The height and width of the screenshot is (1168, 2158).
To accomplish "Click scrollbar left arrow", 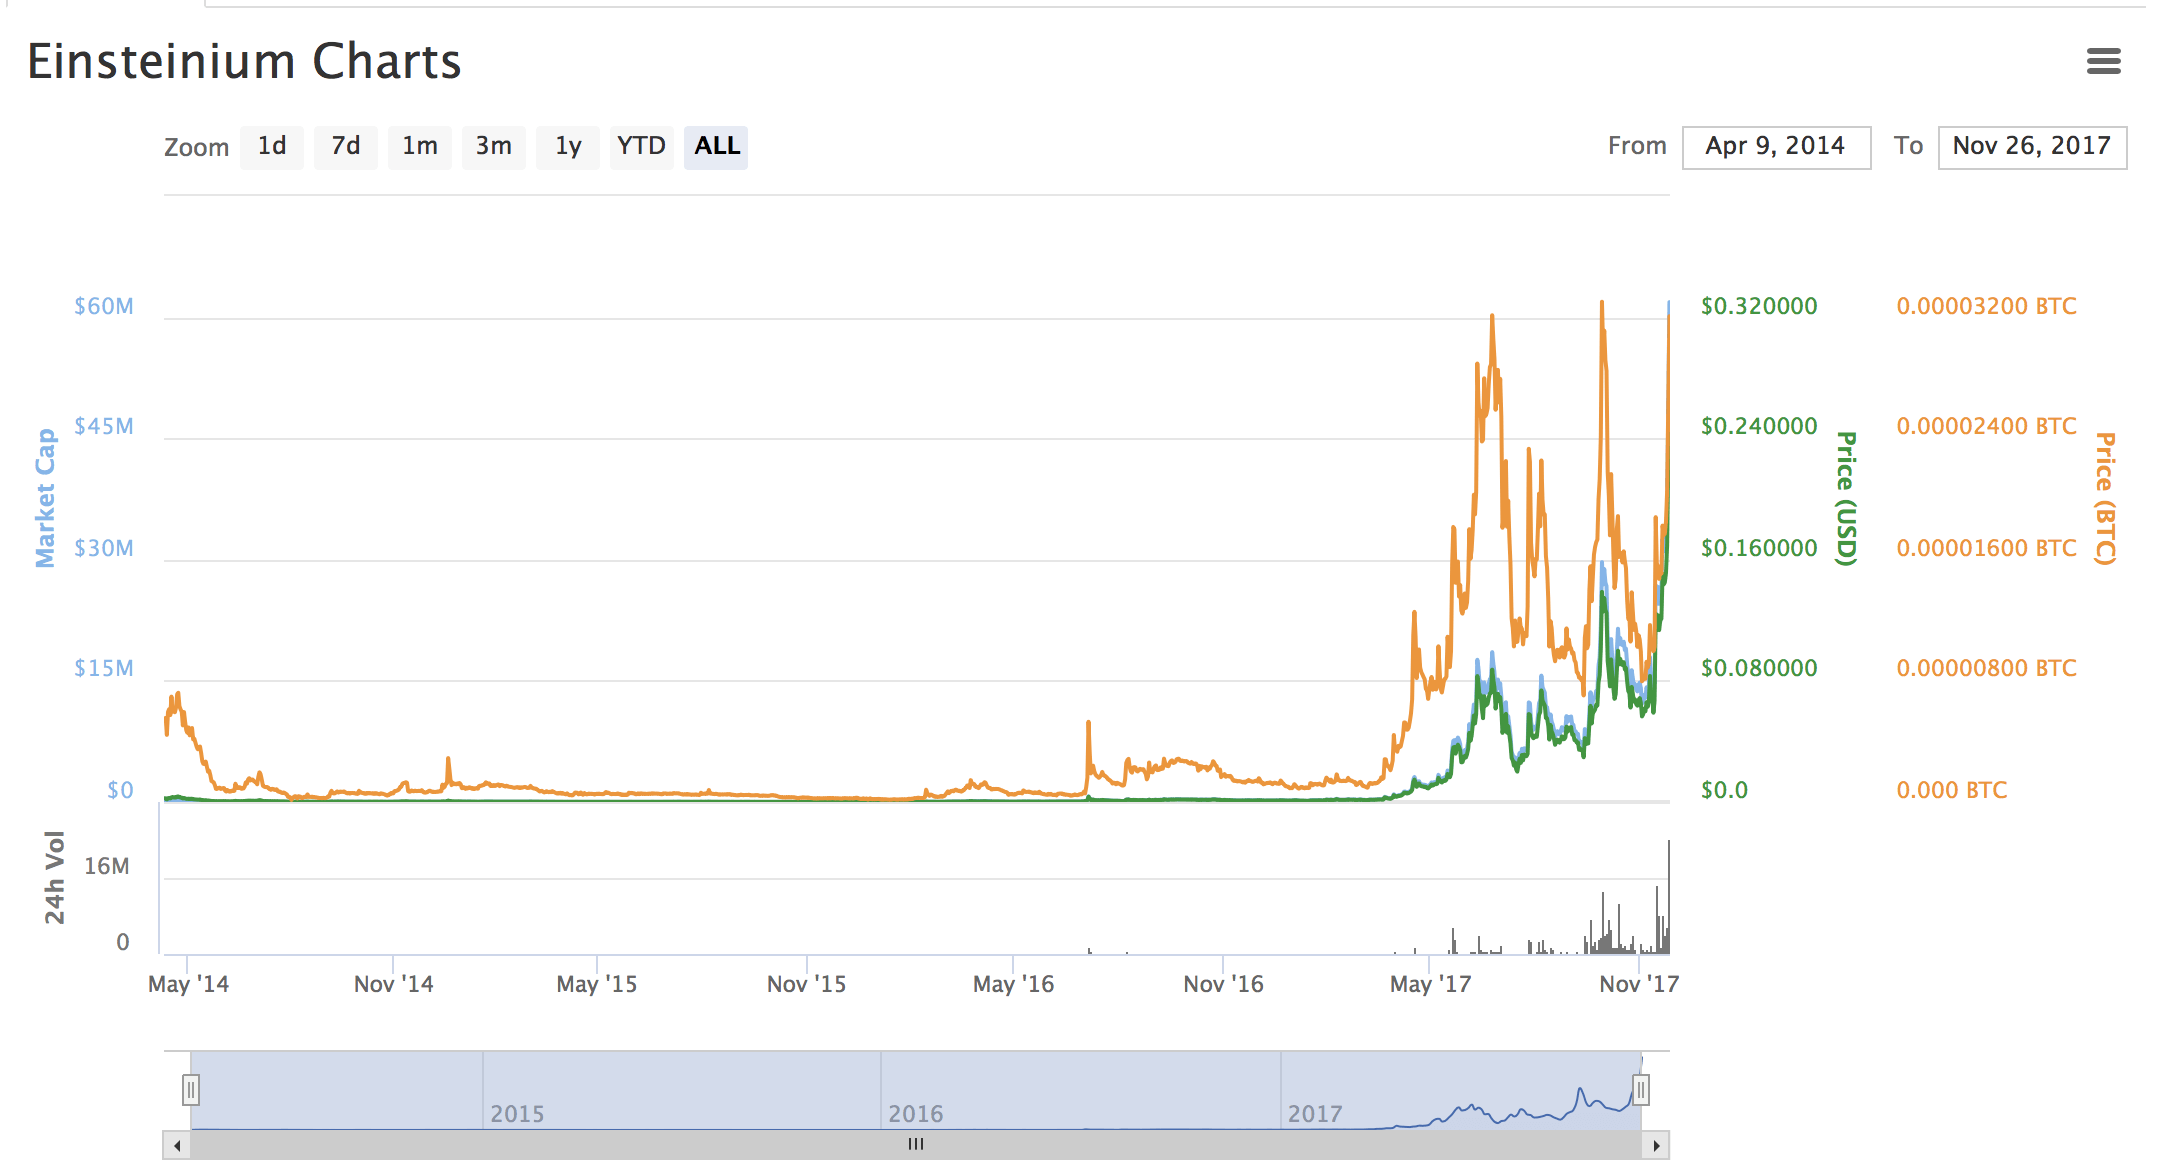I will click(x=177, y=1145).
